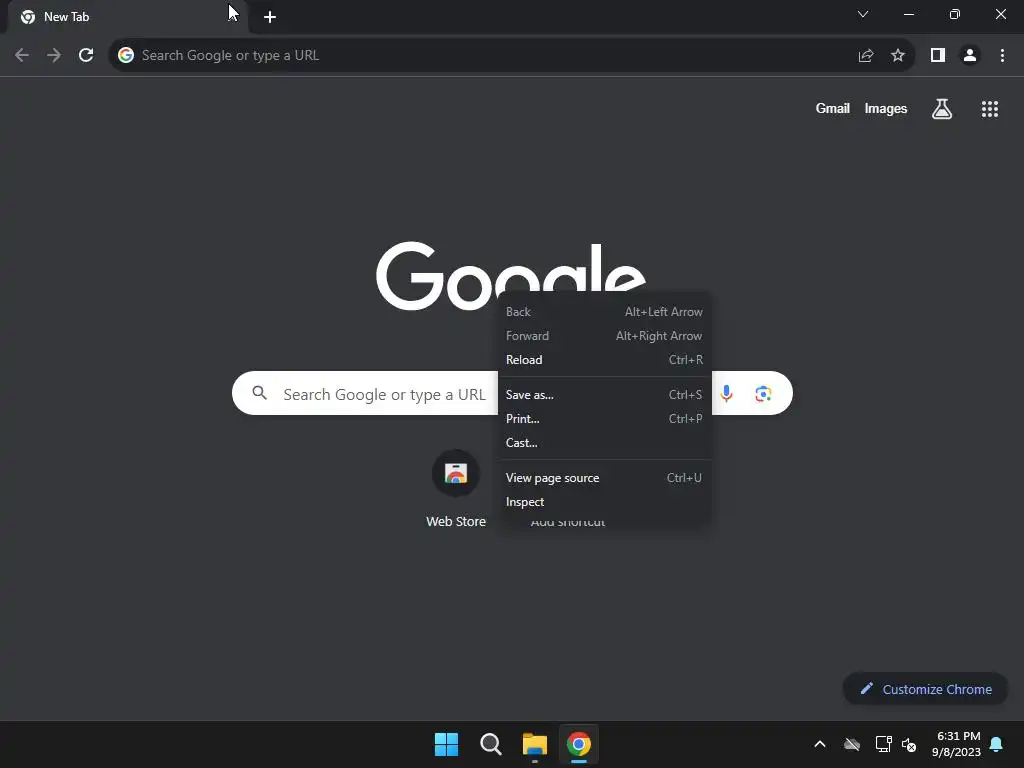
Task: Click the Chrome icon in the taskbar
Action: point(579,744)
